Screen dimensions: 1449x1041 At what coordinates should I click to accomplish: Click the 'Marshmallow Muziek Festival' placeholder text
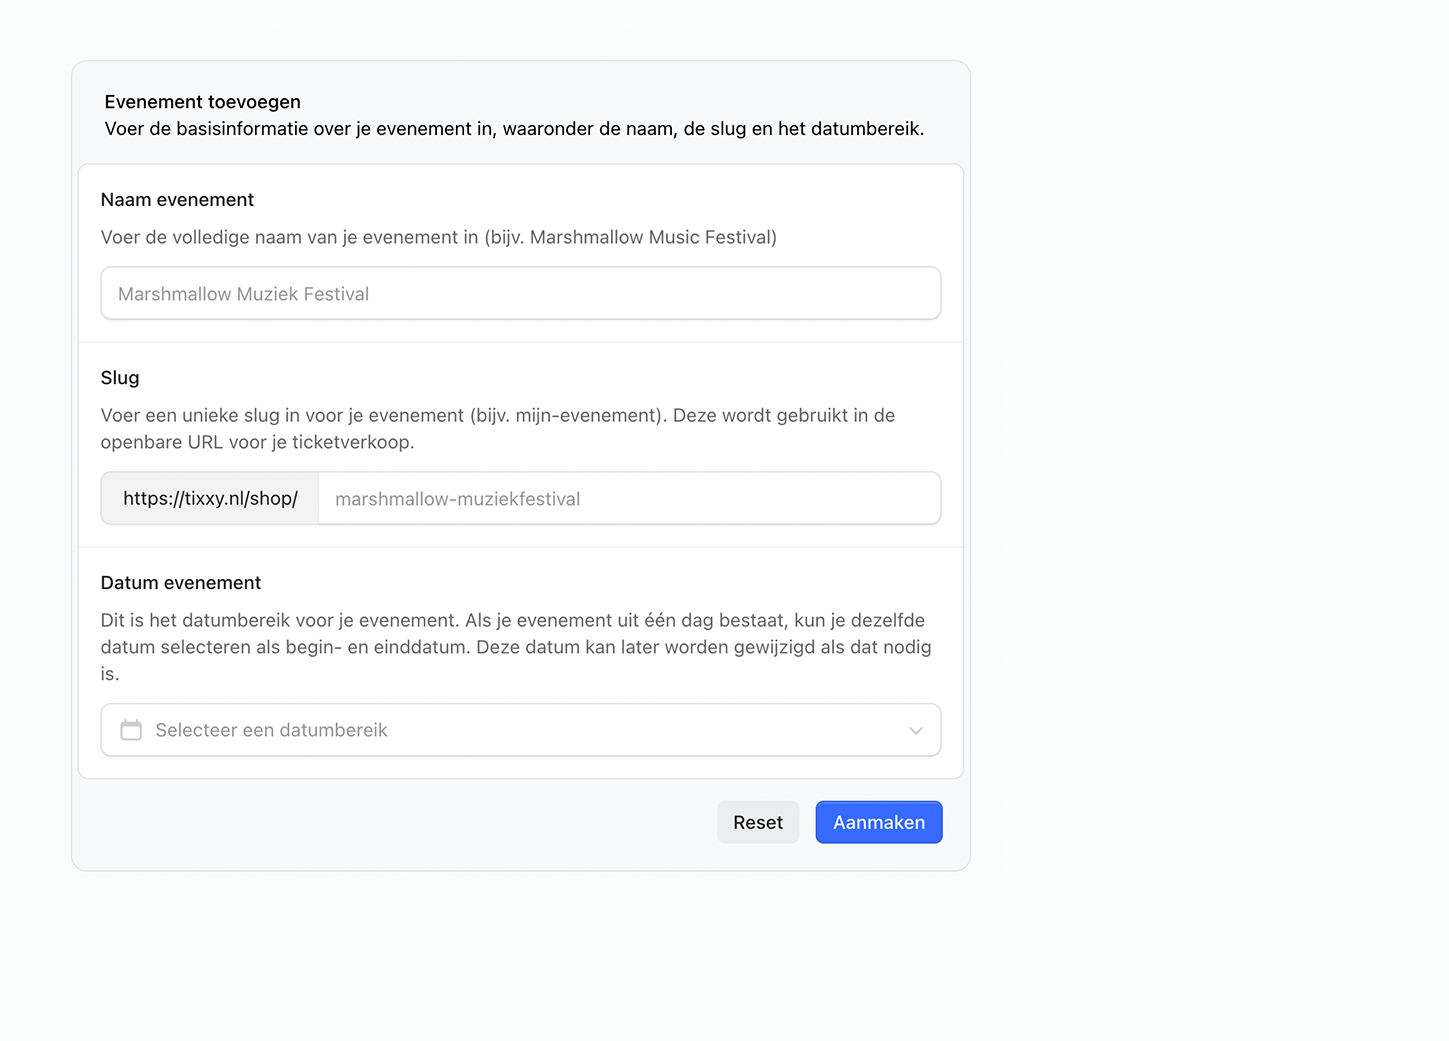tap(243, 294)
